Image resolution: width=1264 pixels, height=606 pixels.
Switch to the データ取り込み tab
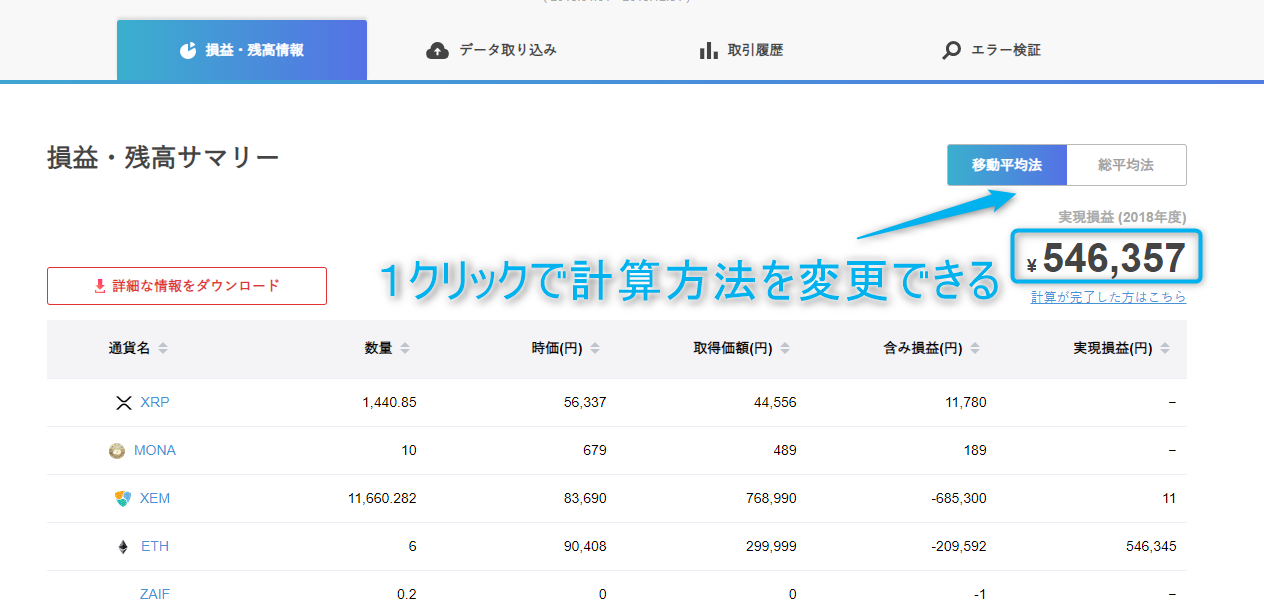(491, 50)
